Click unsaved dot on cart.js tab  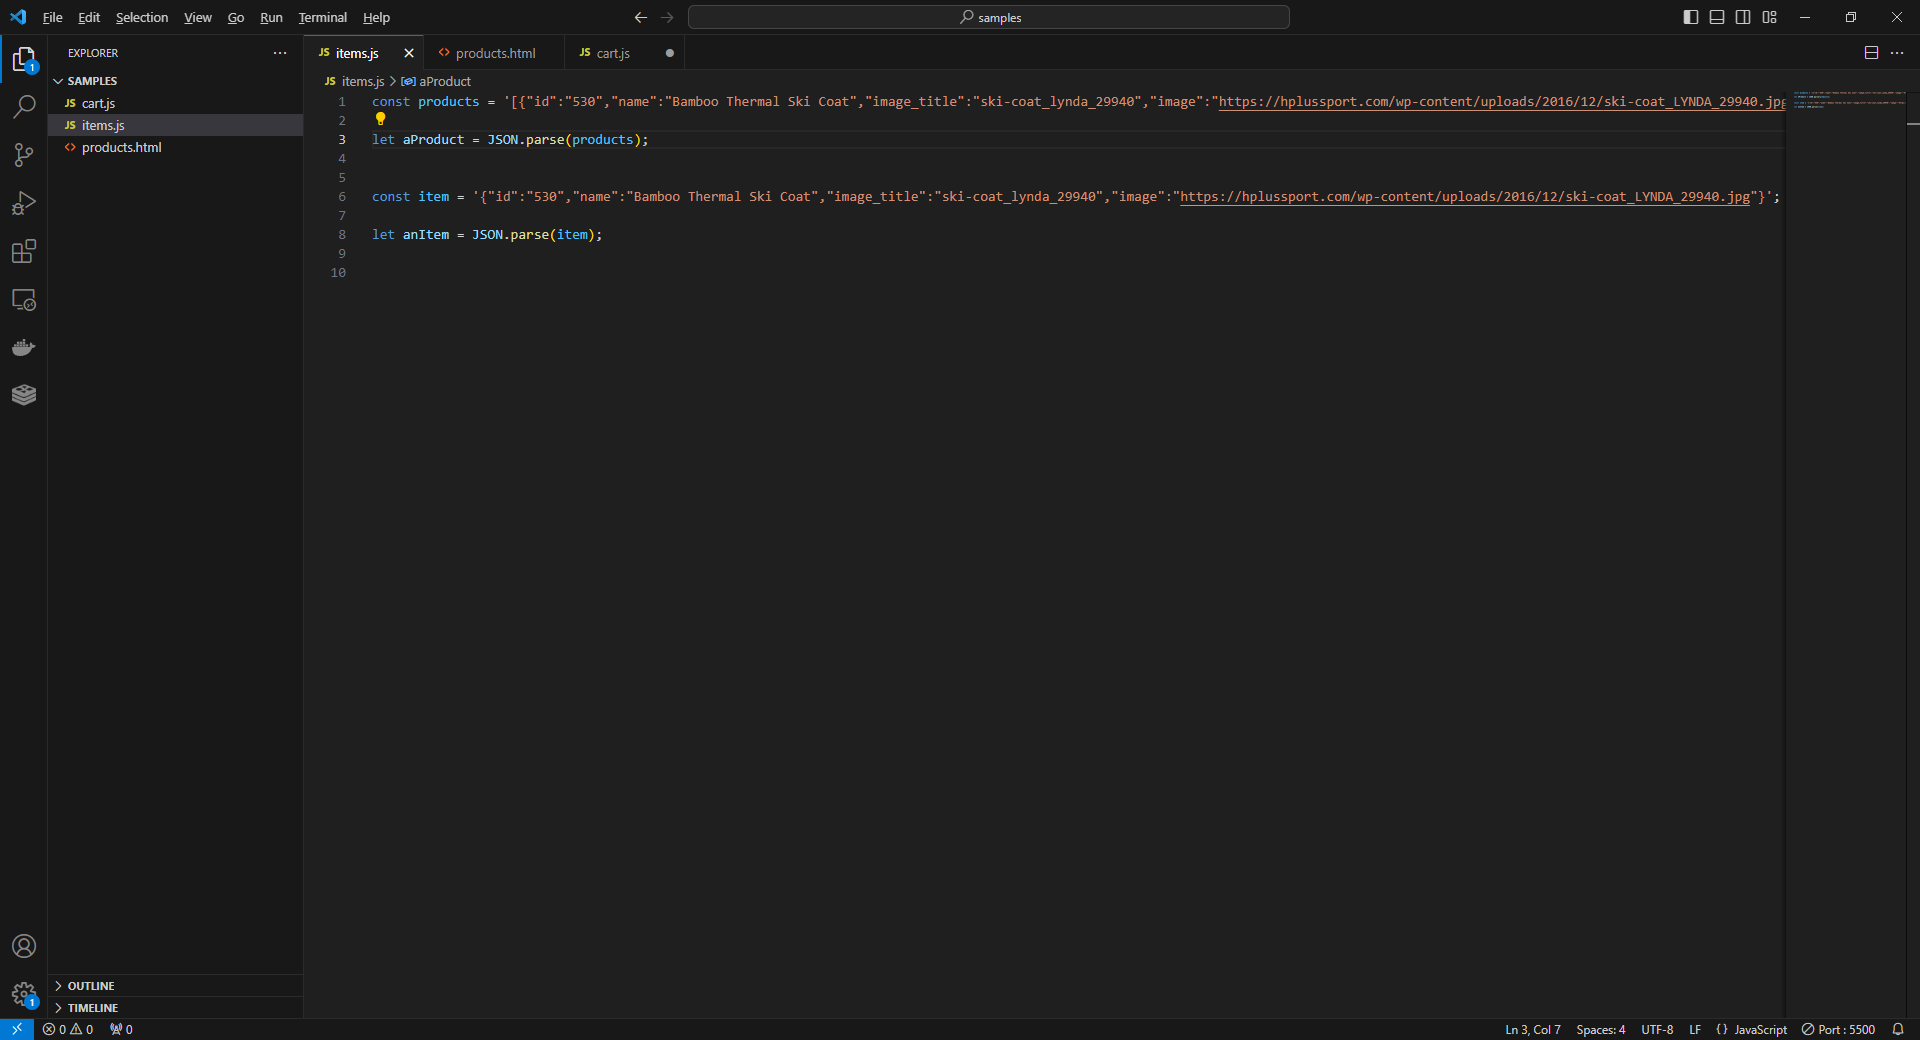(669, 53)
